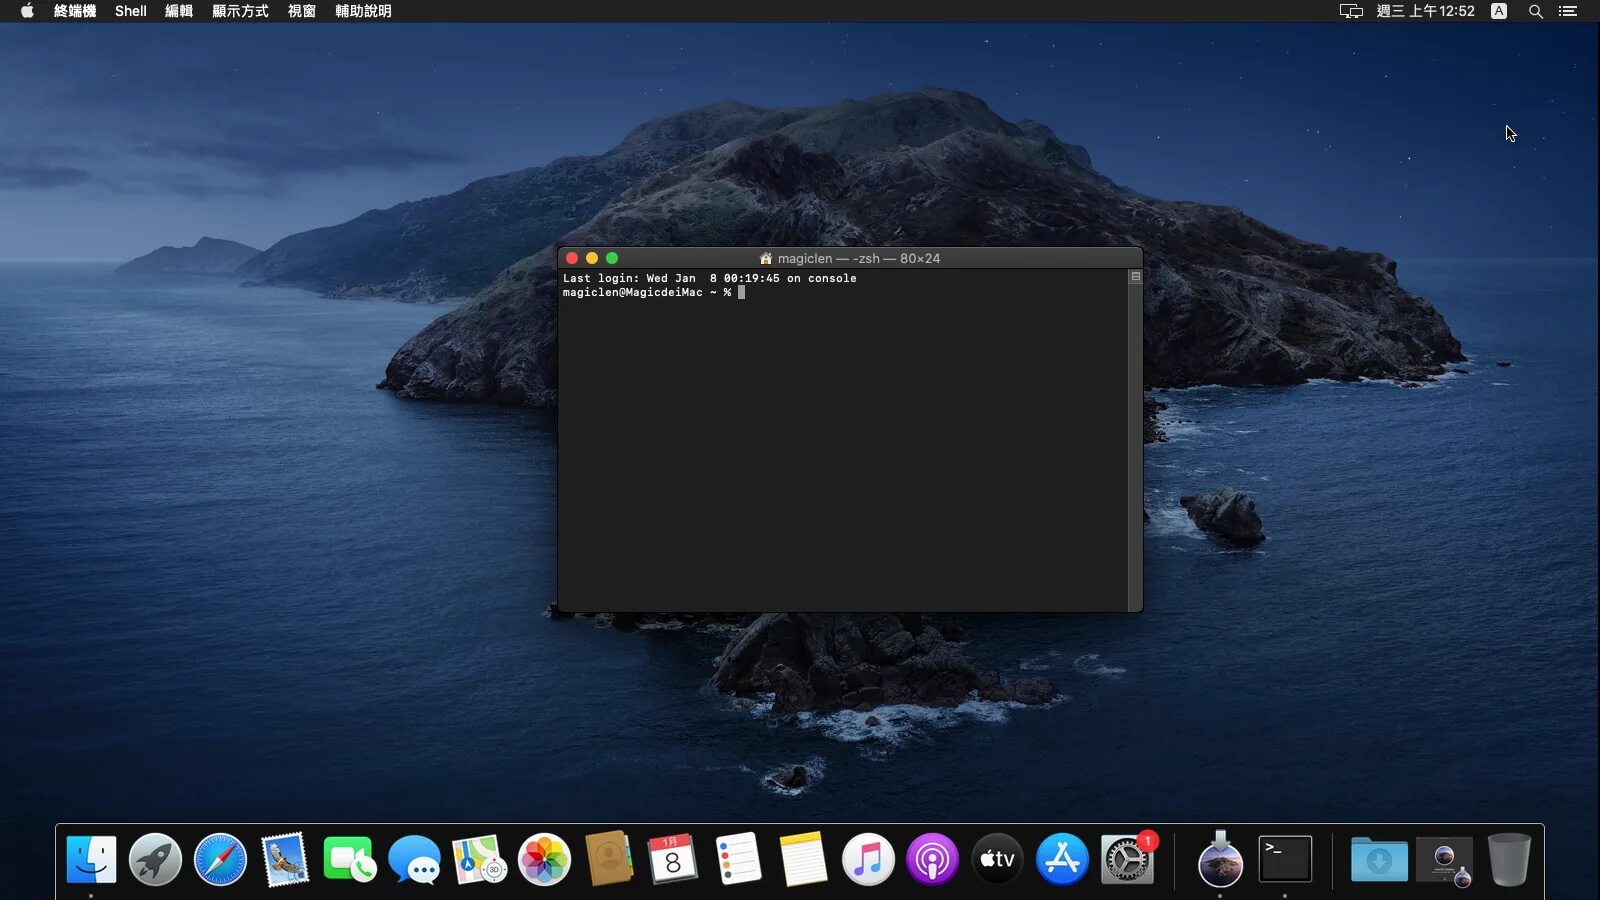
Task: Click the Terminal icon in the Dock
Action: point(1285,860)
